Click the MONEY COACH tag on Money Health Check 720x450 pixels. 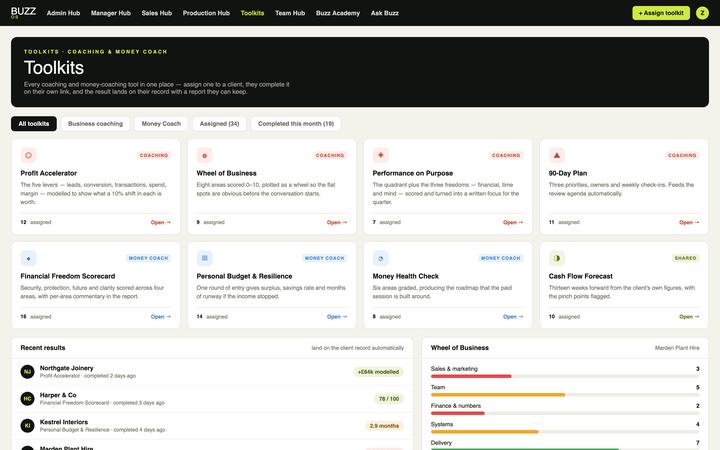[x=501, y=258]
